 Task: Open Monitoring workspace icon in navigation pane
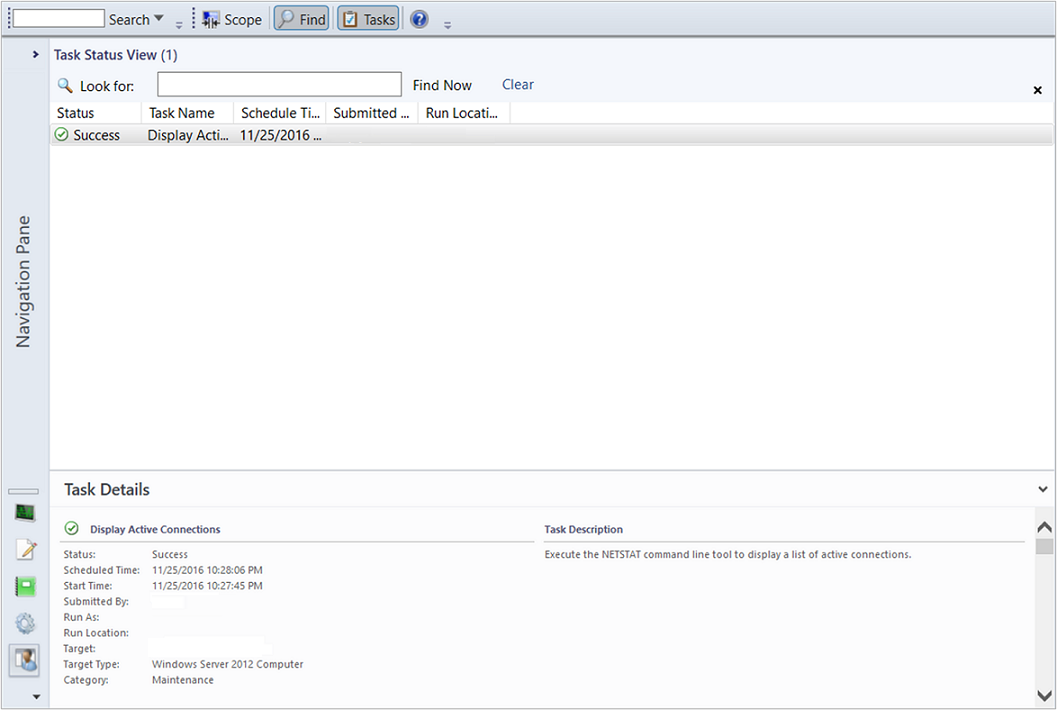[25, 513]
